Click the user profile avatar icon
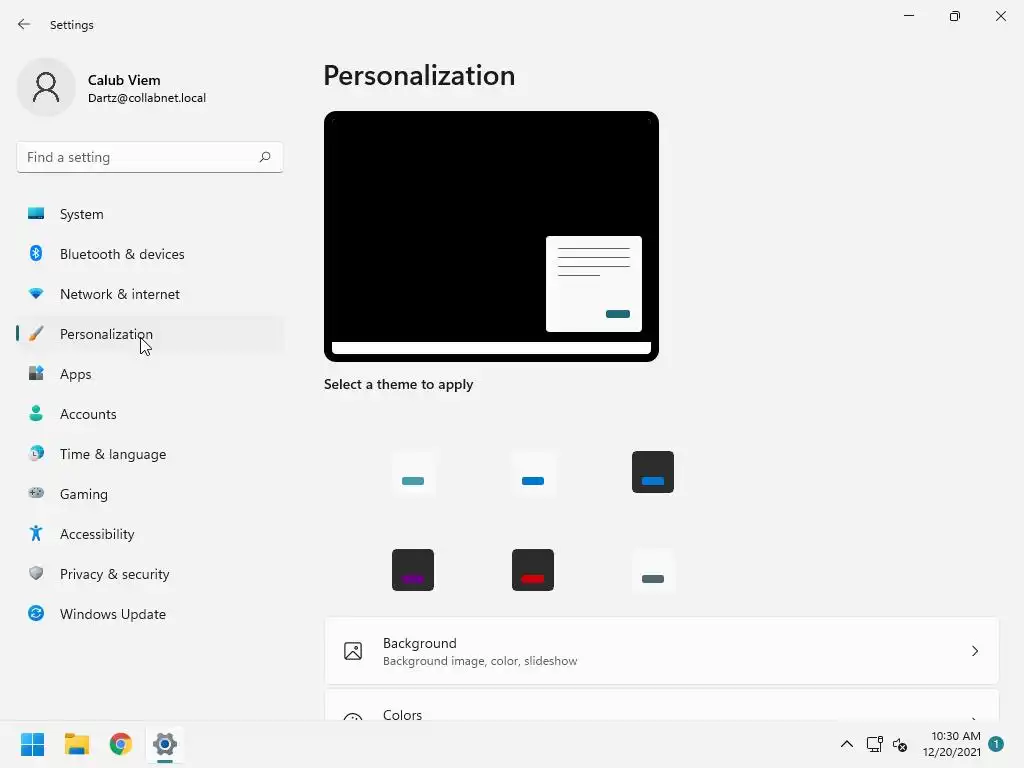Viewport: 1024px width, 768px height. (x=46, y=87)
